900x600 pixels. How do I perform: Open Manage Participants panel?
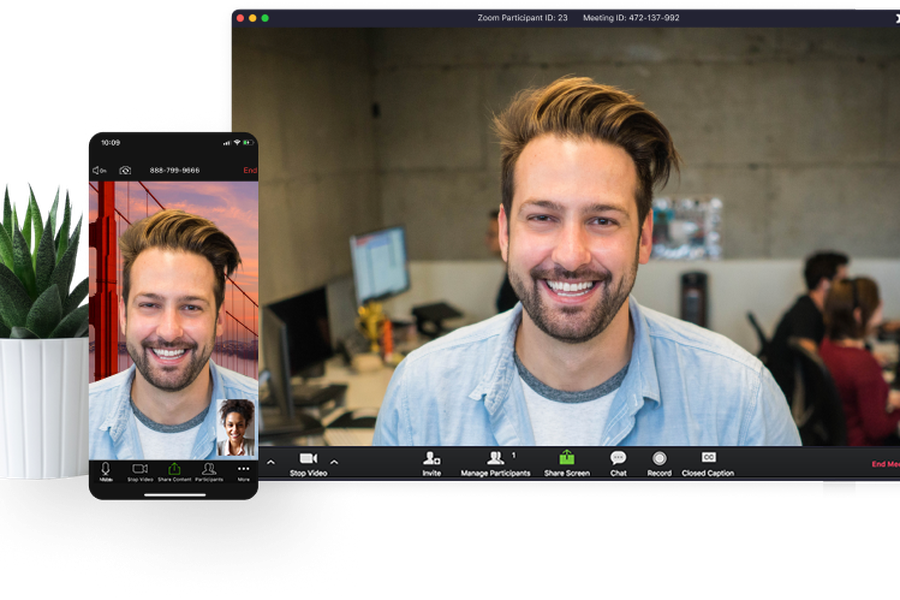click(495, 464)
